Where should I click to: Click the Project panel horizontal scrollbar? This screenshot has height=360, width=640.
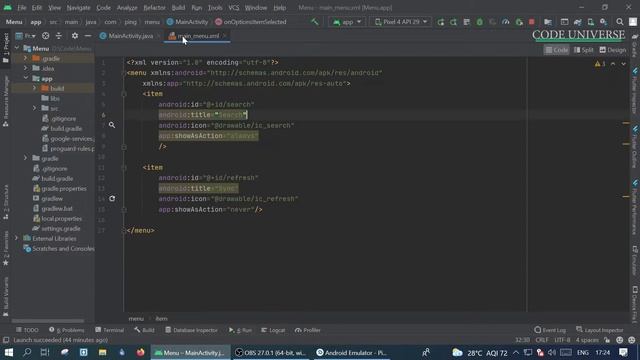pos(48,321)
